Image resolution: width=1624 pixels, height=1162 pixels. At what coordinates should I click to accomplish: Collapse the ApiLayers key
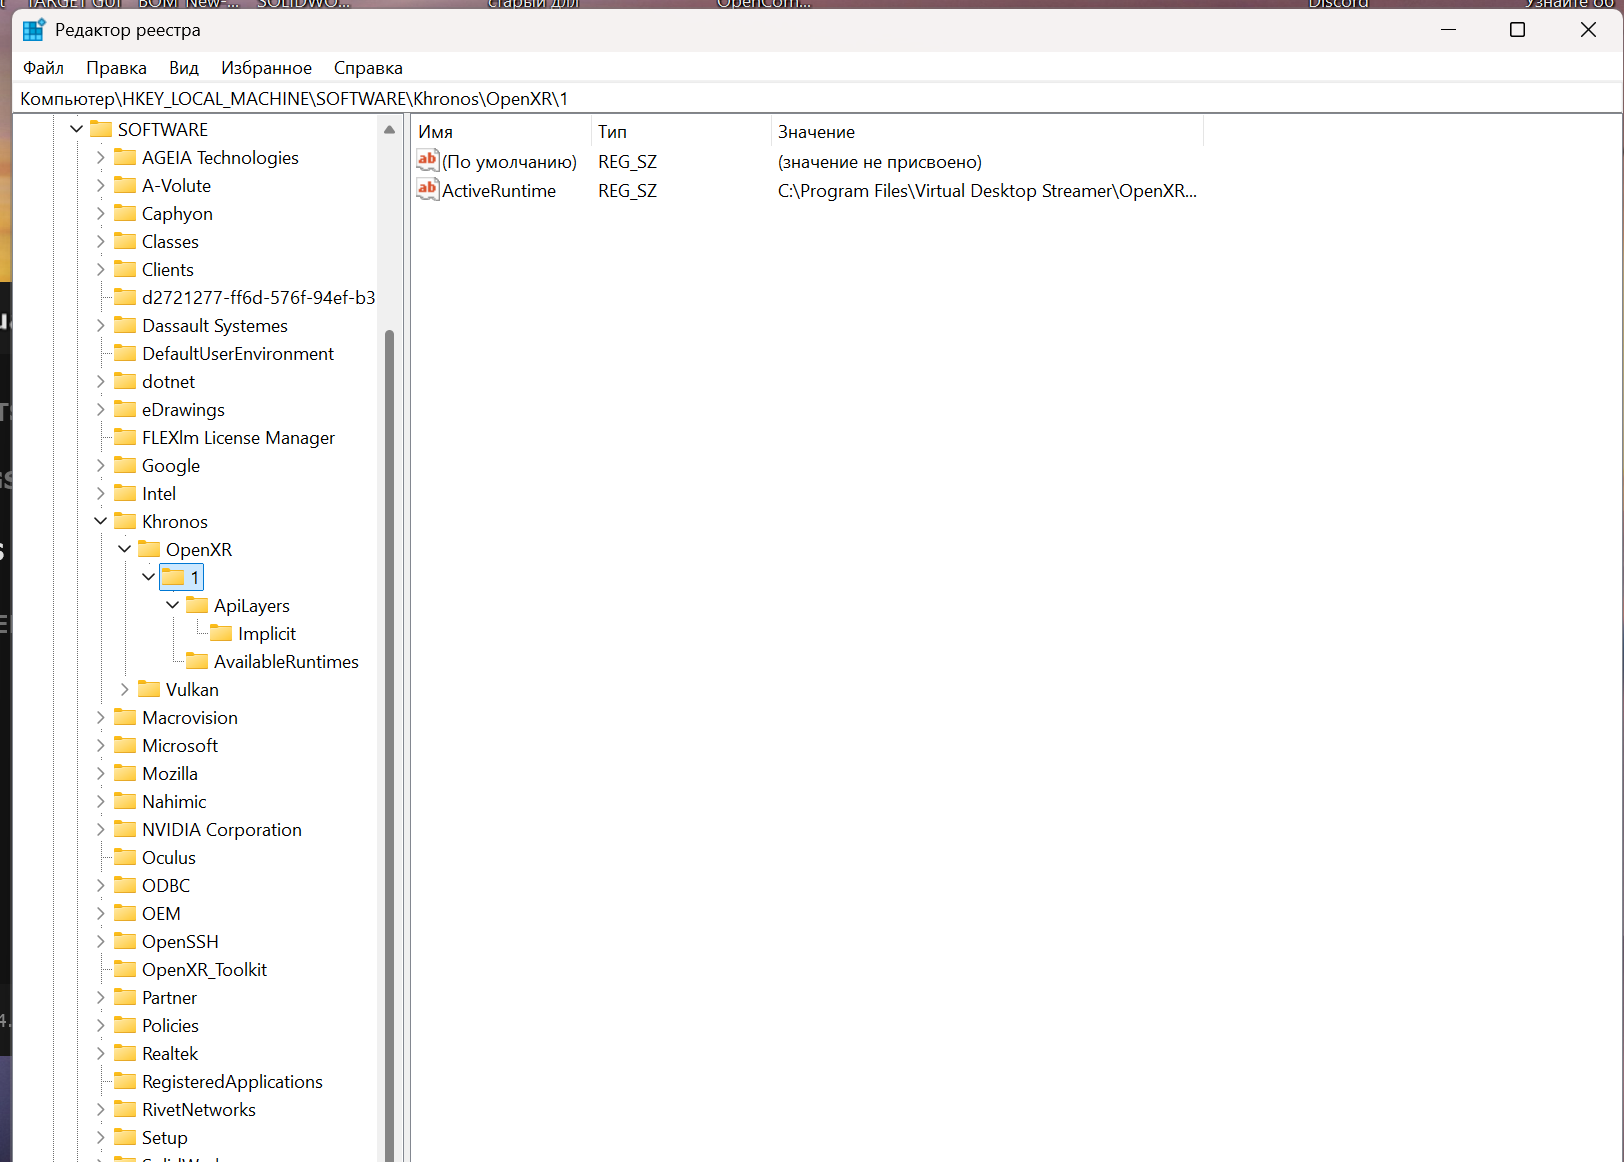173,605
